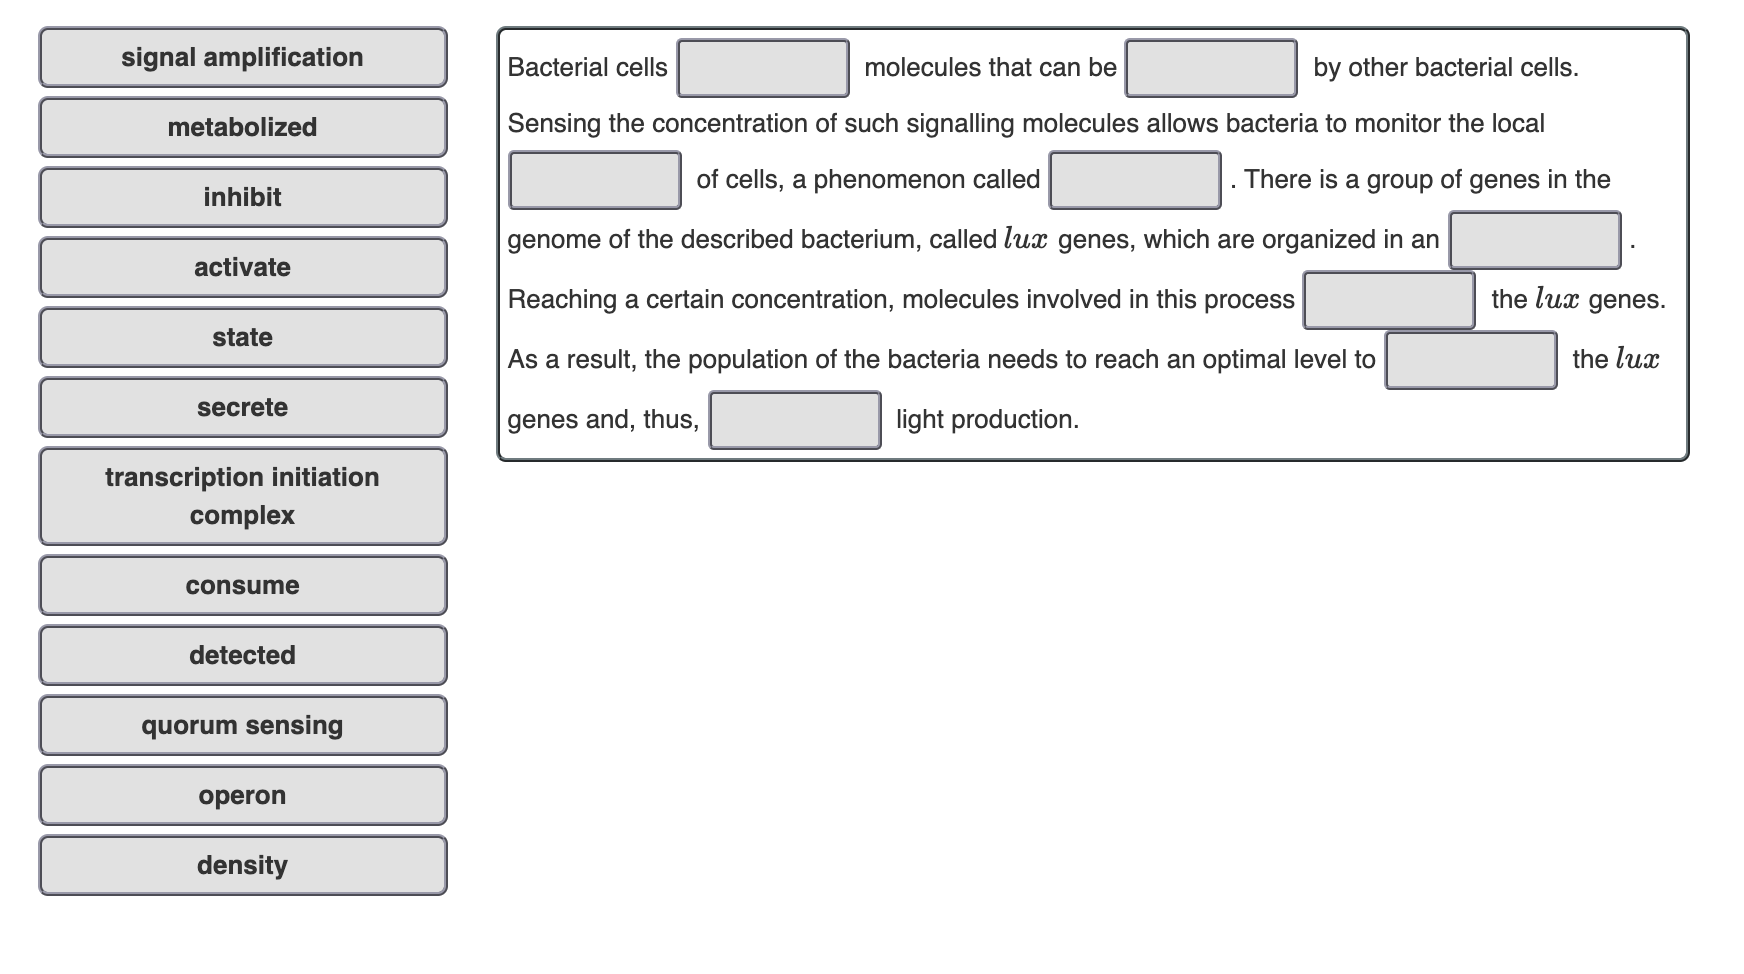Click the blank after 'genes and, thus,'
The image size is (1744, 974).
pos(794,421)
